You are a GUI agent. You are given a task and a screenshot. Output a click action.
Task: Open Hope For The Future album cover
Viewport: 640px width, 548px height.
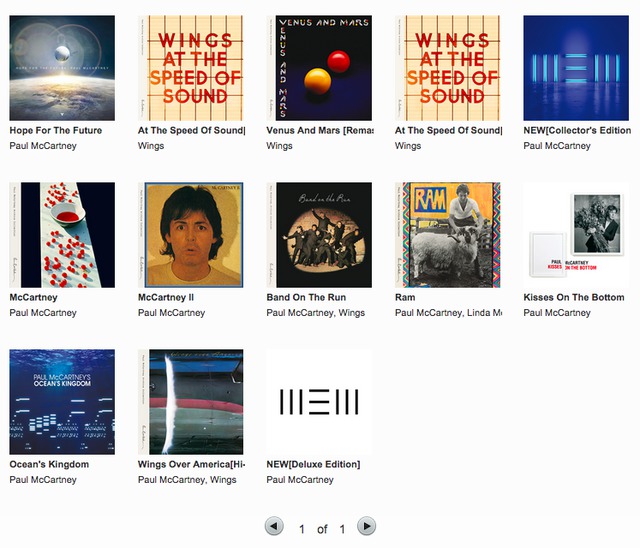pos(62,68)
